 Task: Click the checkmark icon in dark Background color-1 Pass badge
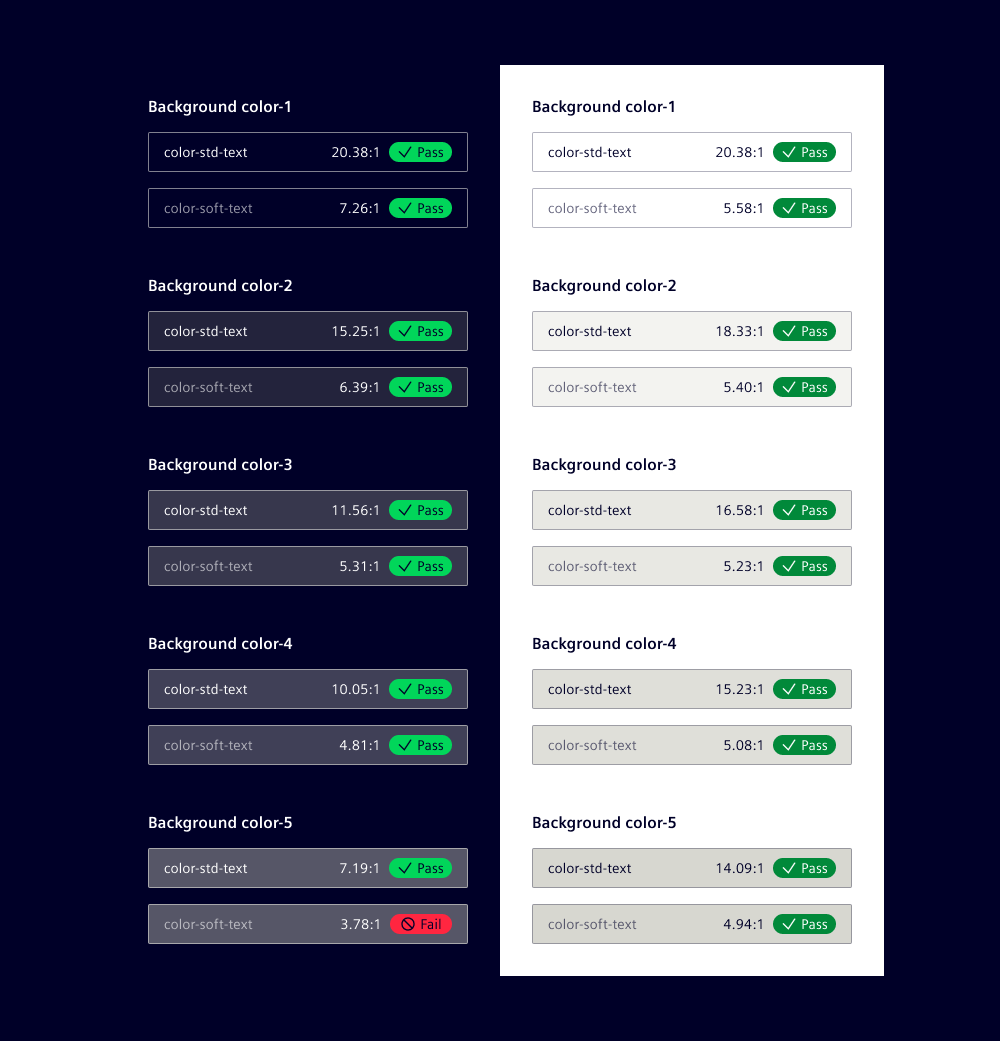(404, 152)
